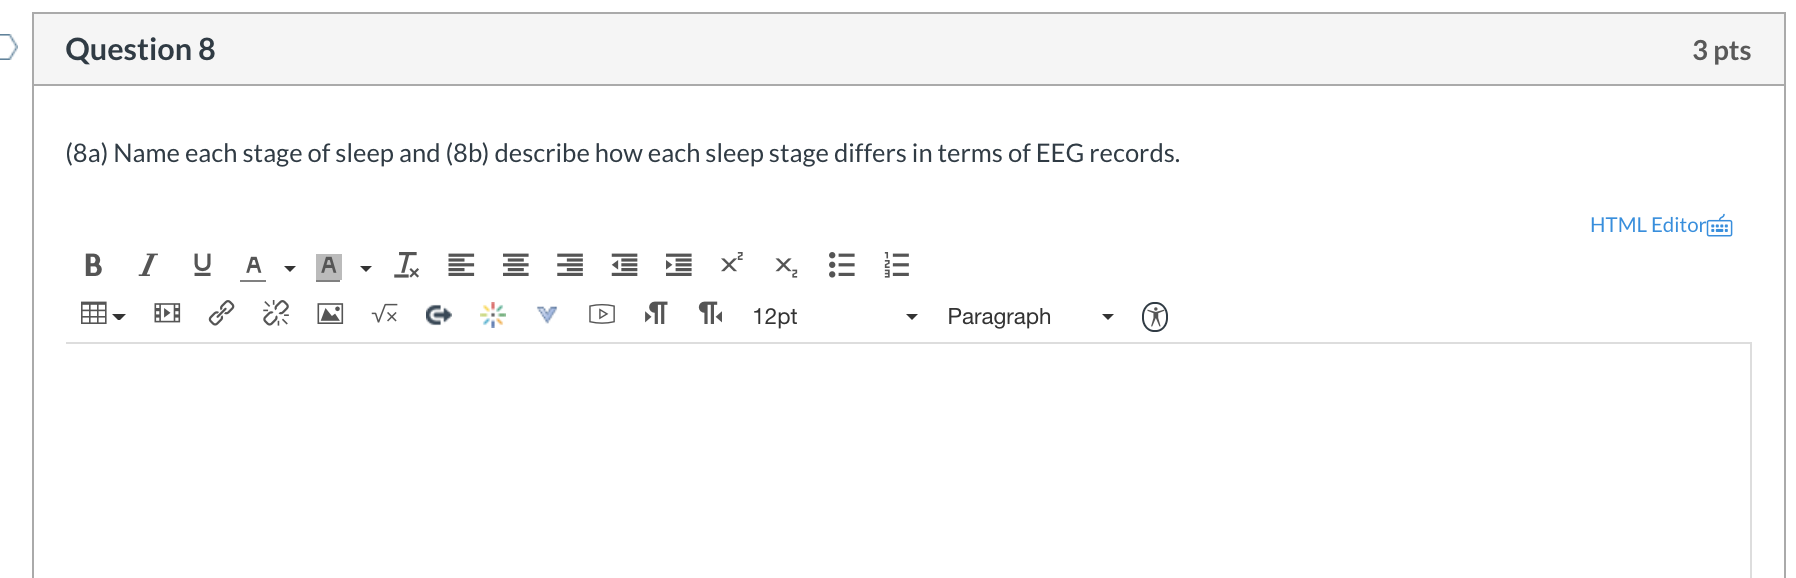This screenshot has height=578, width=1796.
Task: Remove the current link
Action: [x=276, y=313]
